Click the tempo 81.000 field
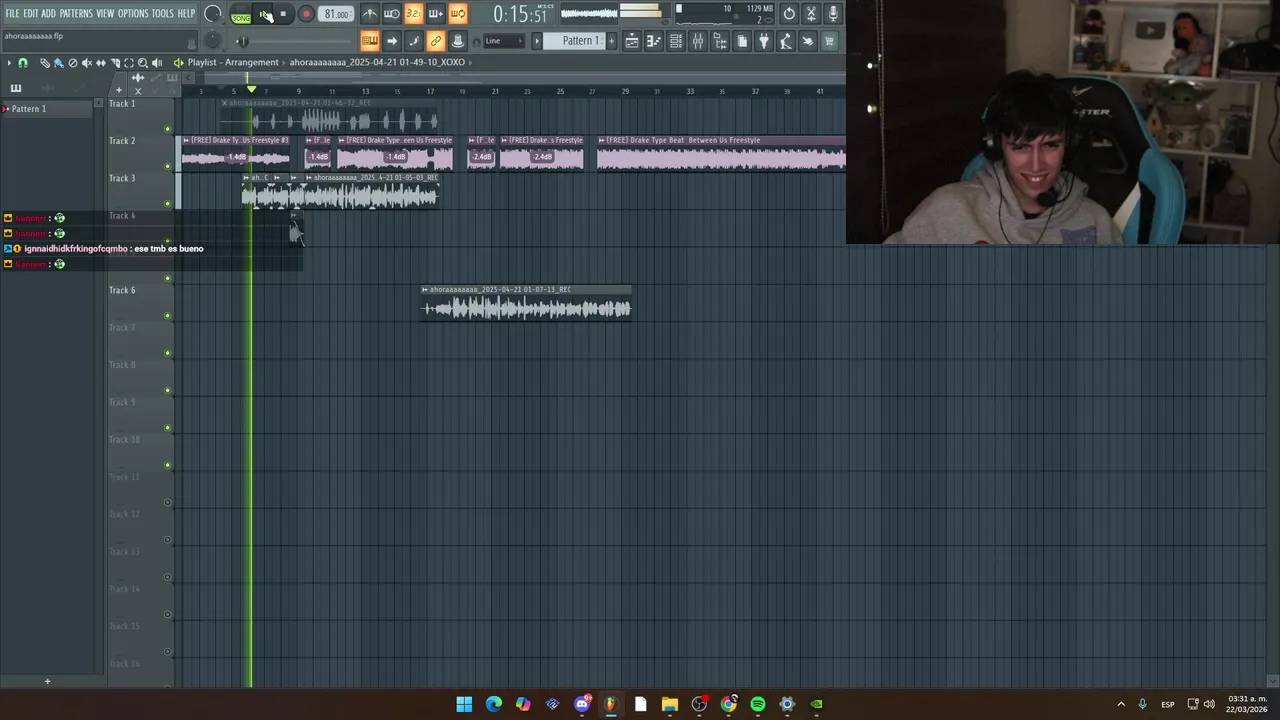Image resolution: width=1280 pixels, height=720 pixels. click(x=337, y=14)
